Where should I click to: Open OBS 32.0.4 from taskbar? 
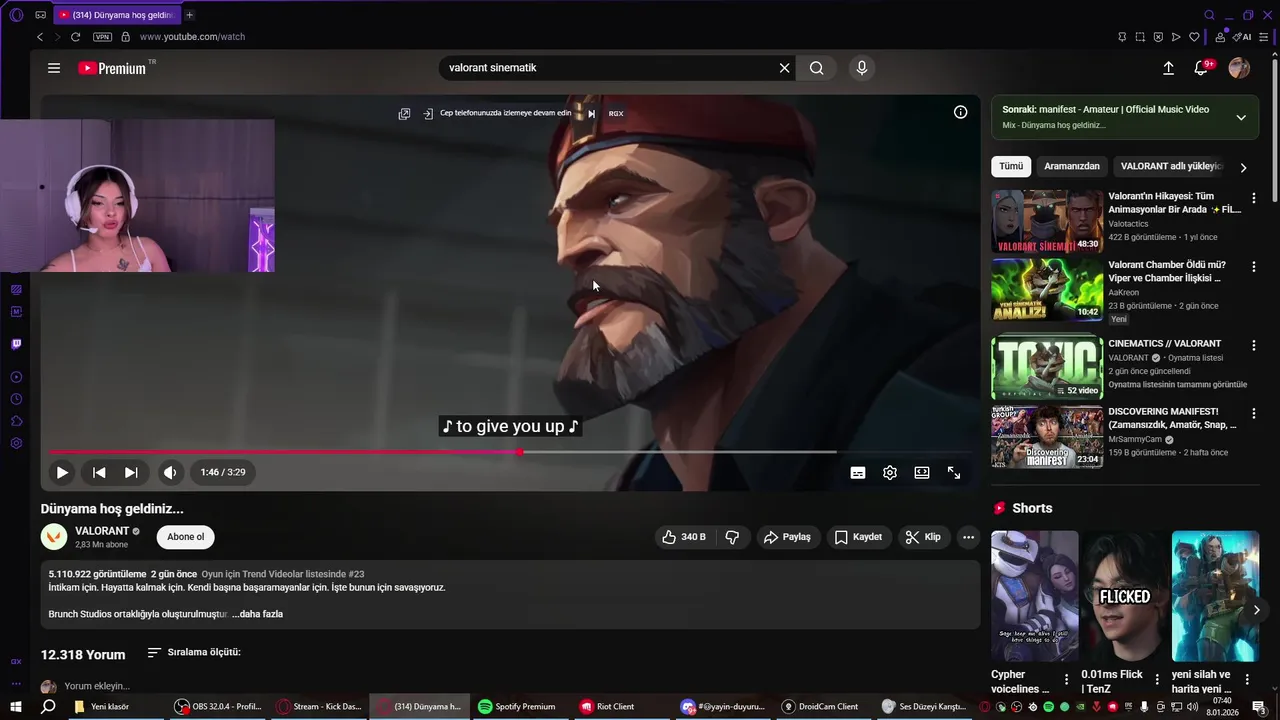218,706
